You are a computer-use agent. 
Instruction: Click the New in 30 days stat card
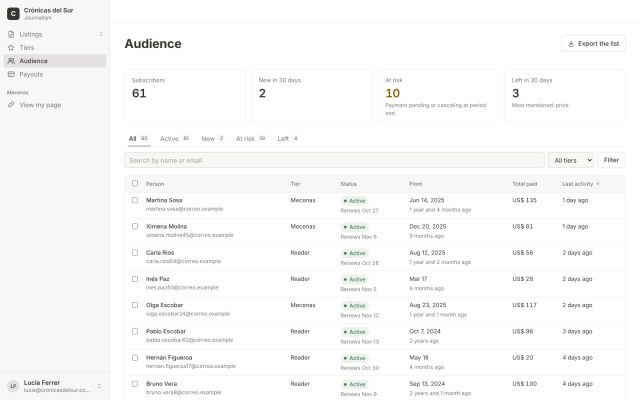(311, 96)
